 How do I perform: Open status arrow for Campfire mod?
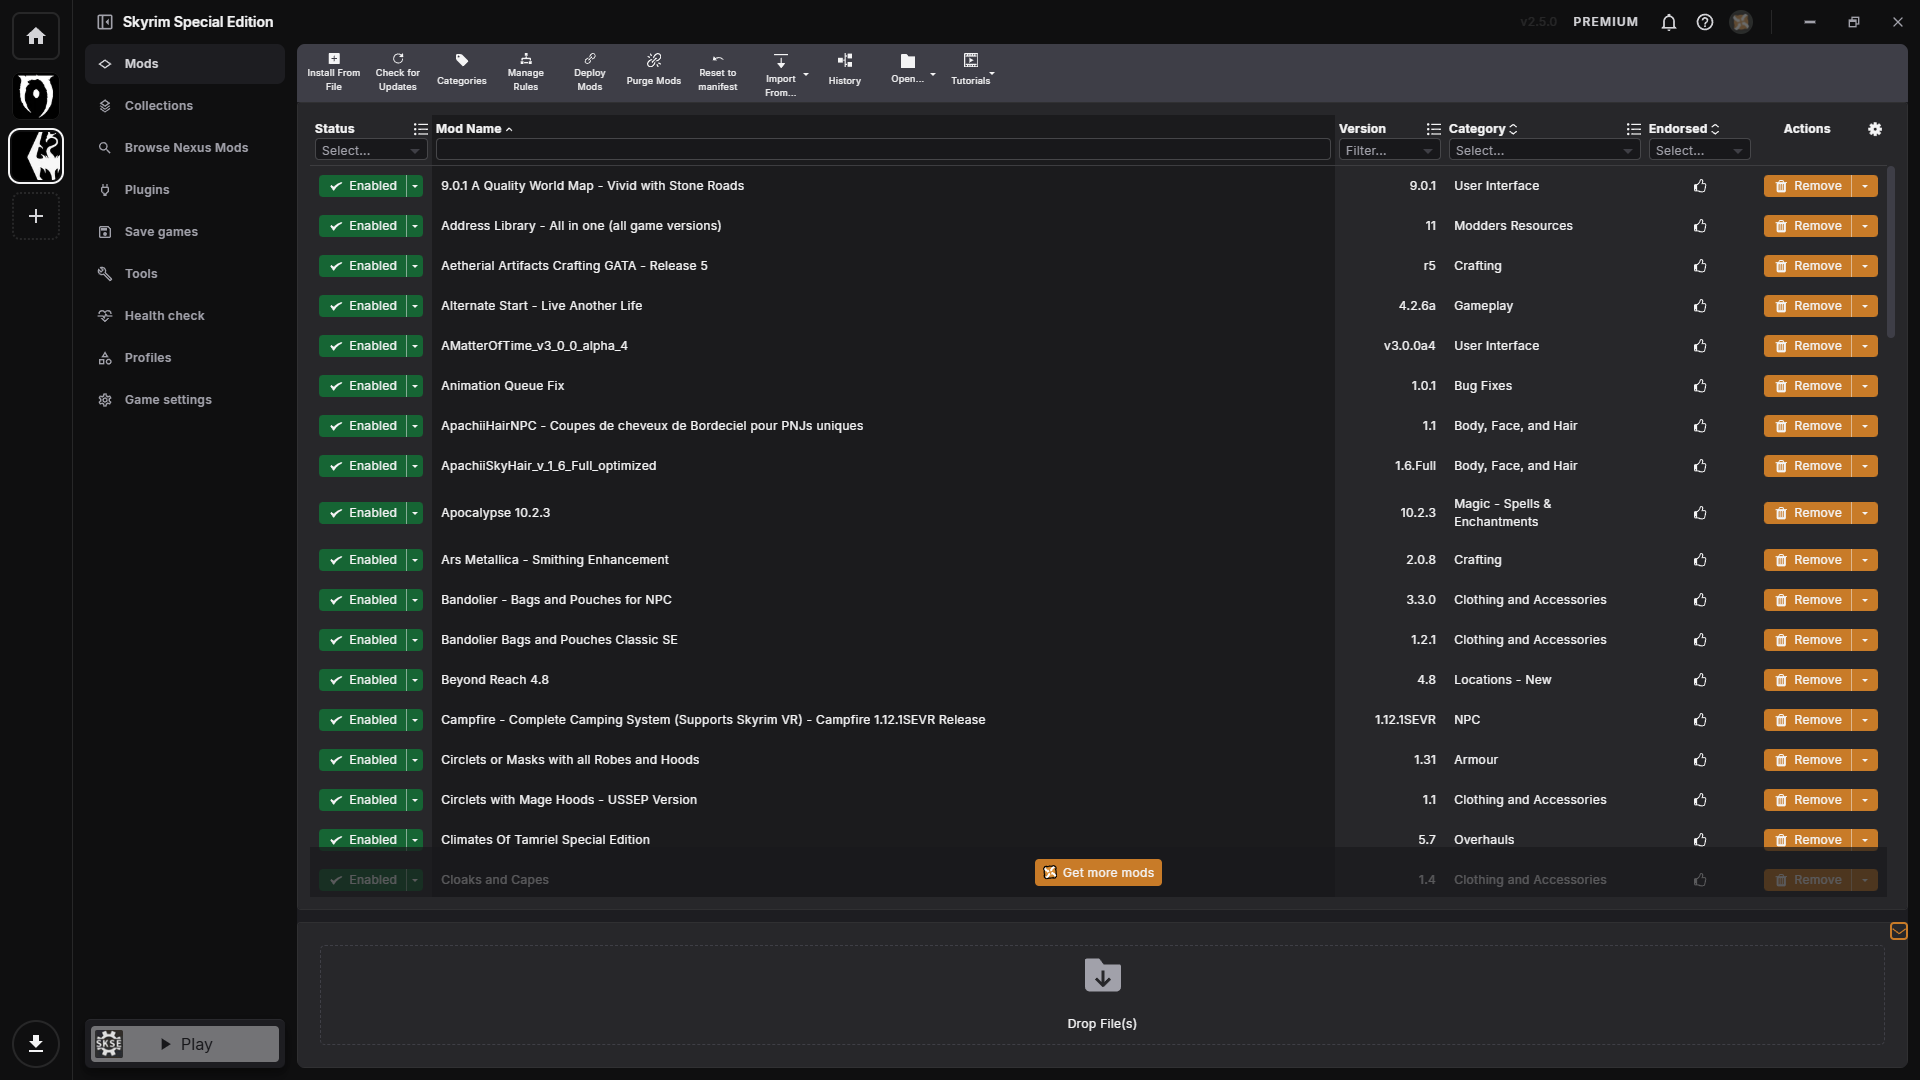click(x=415, y=720)
